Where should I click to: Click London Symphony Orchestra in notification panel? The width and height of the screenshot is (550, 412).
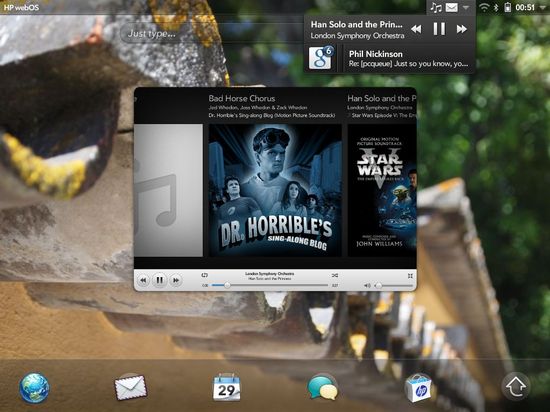pyautogui.click(x=357, y=36)
